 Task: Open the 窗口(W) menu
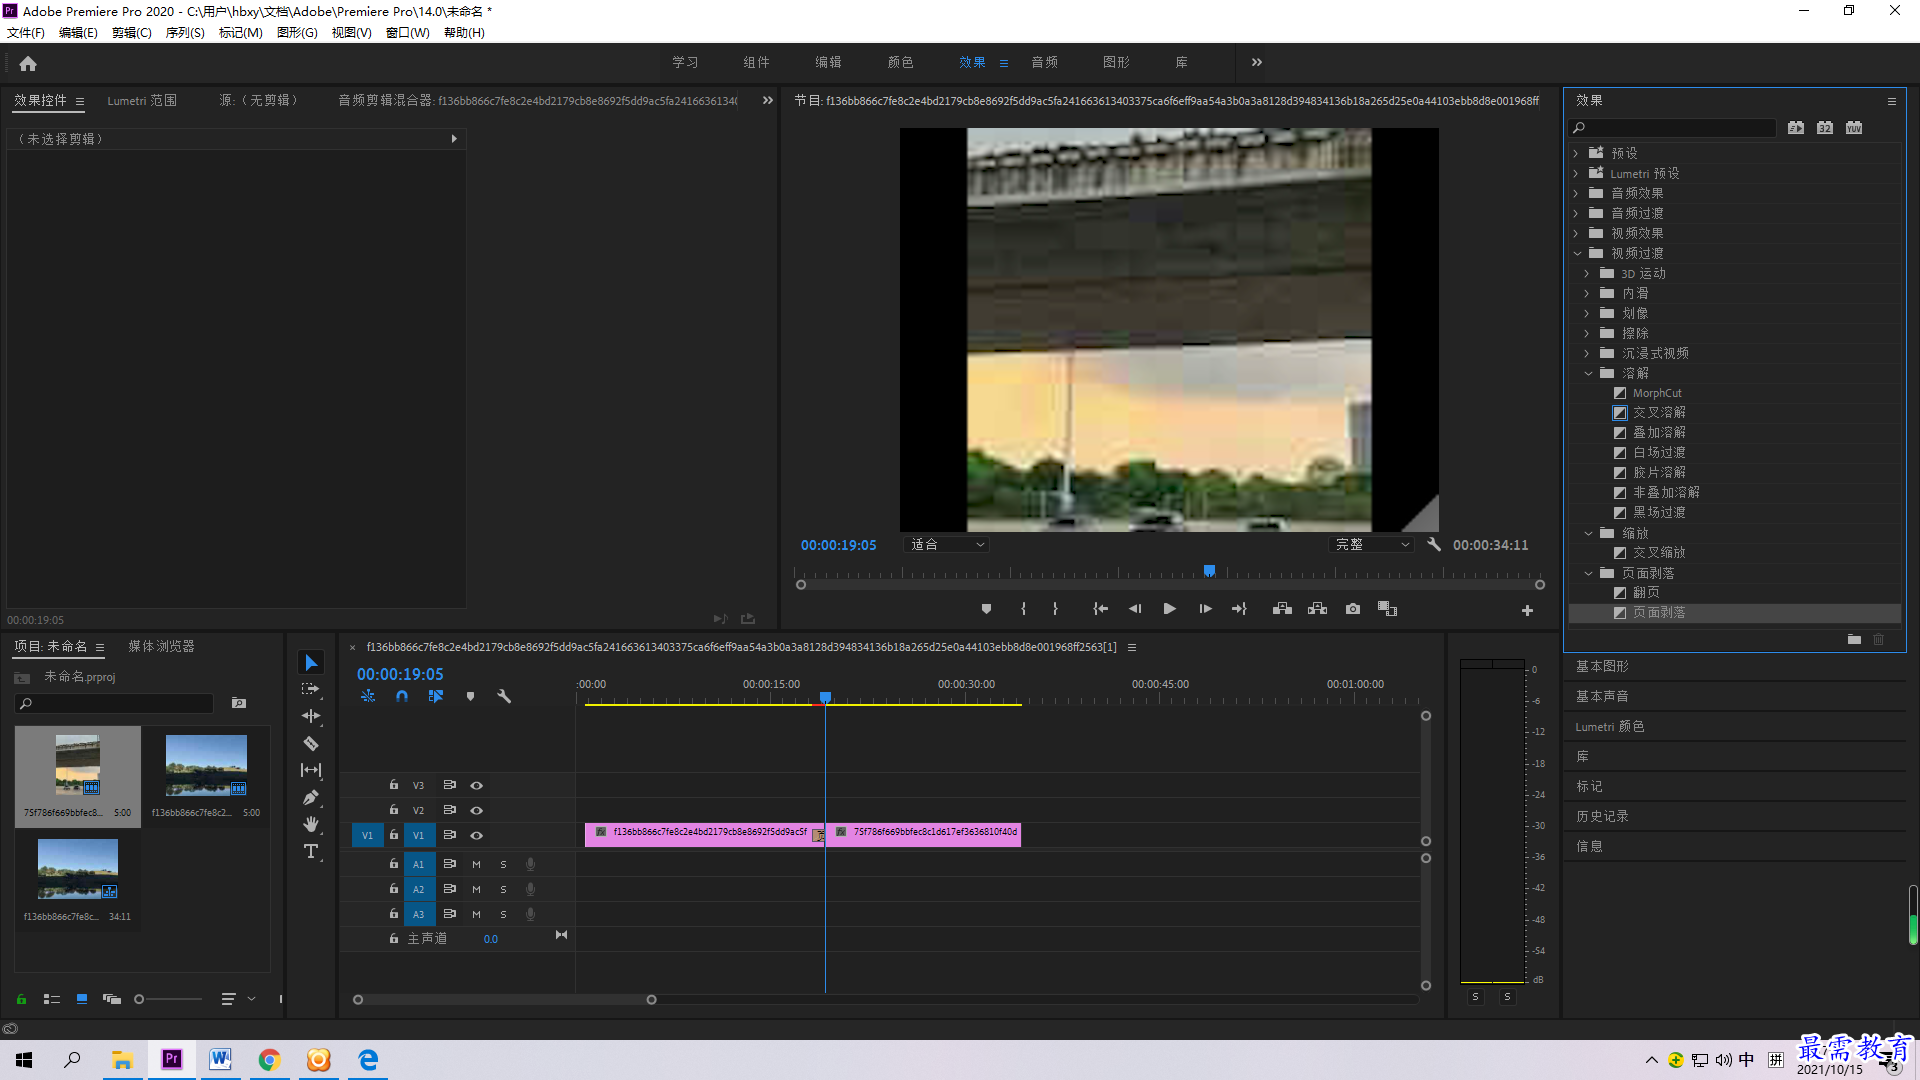pos(408,33)
